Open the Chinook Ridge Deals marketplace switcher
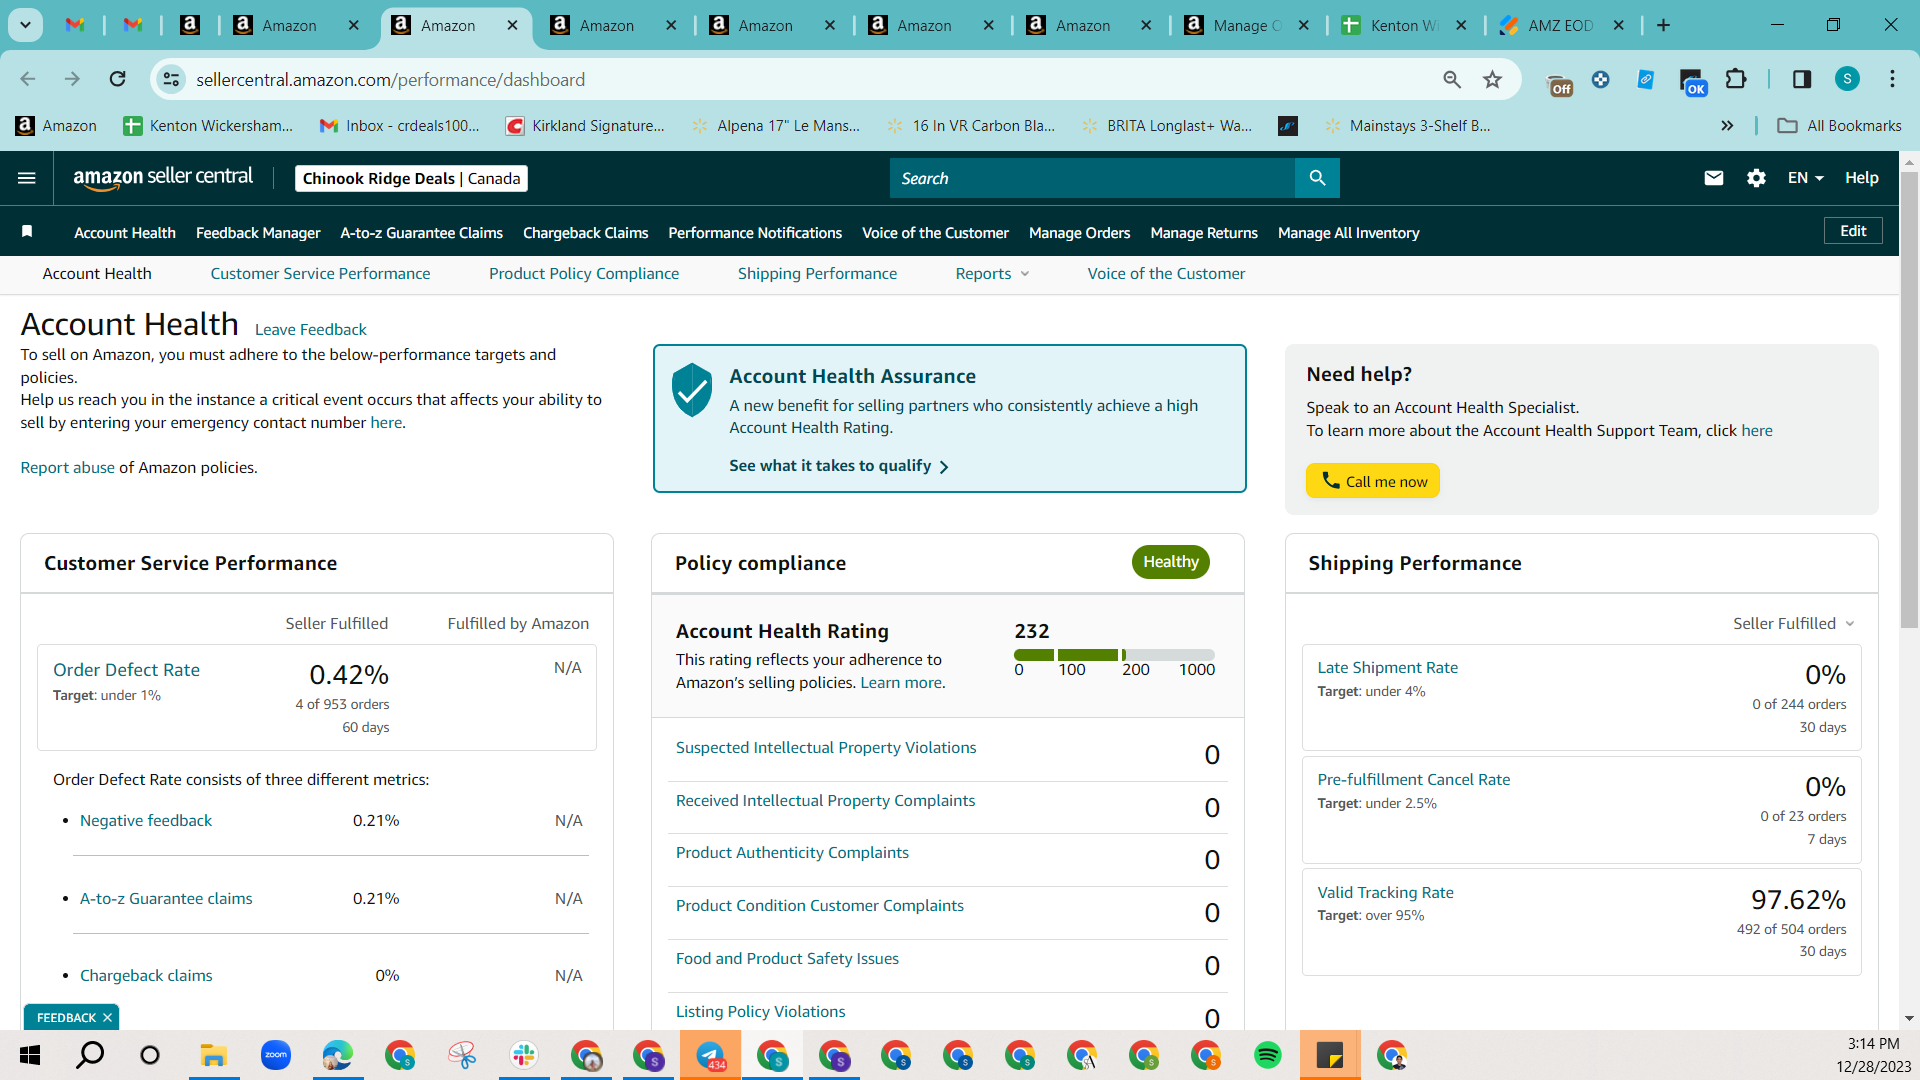The width and height of the screenshot is (1920, 1080). (411, 178)
